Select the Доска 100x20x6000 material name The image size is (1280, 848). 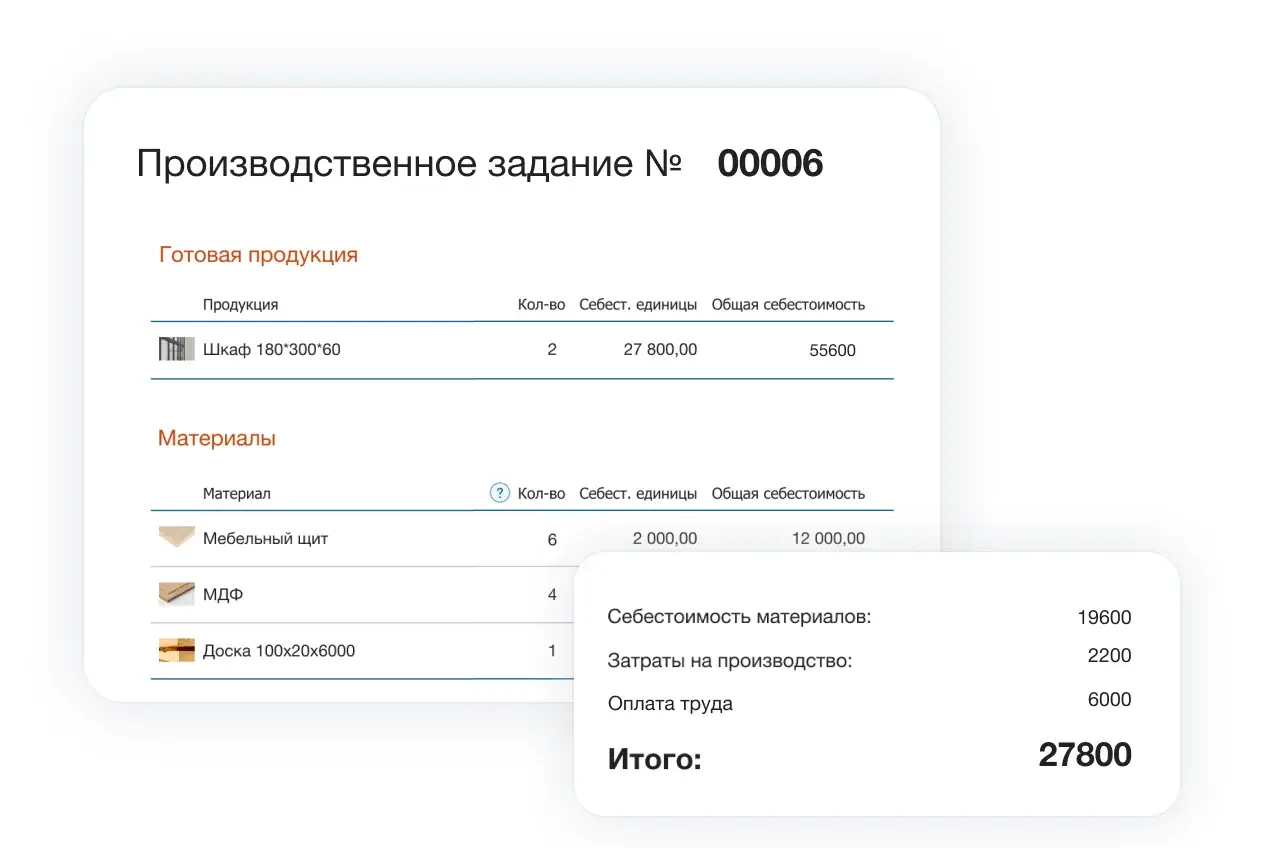[x=279, y=651]
